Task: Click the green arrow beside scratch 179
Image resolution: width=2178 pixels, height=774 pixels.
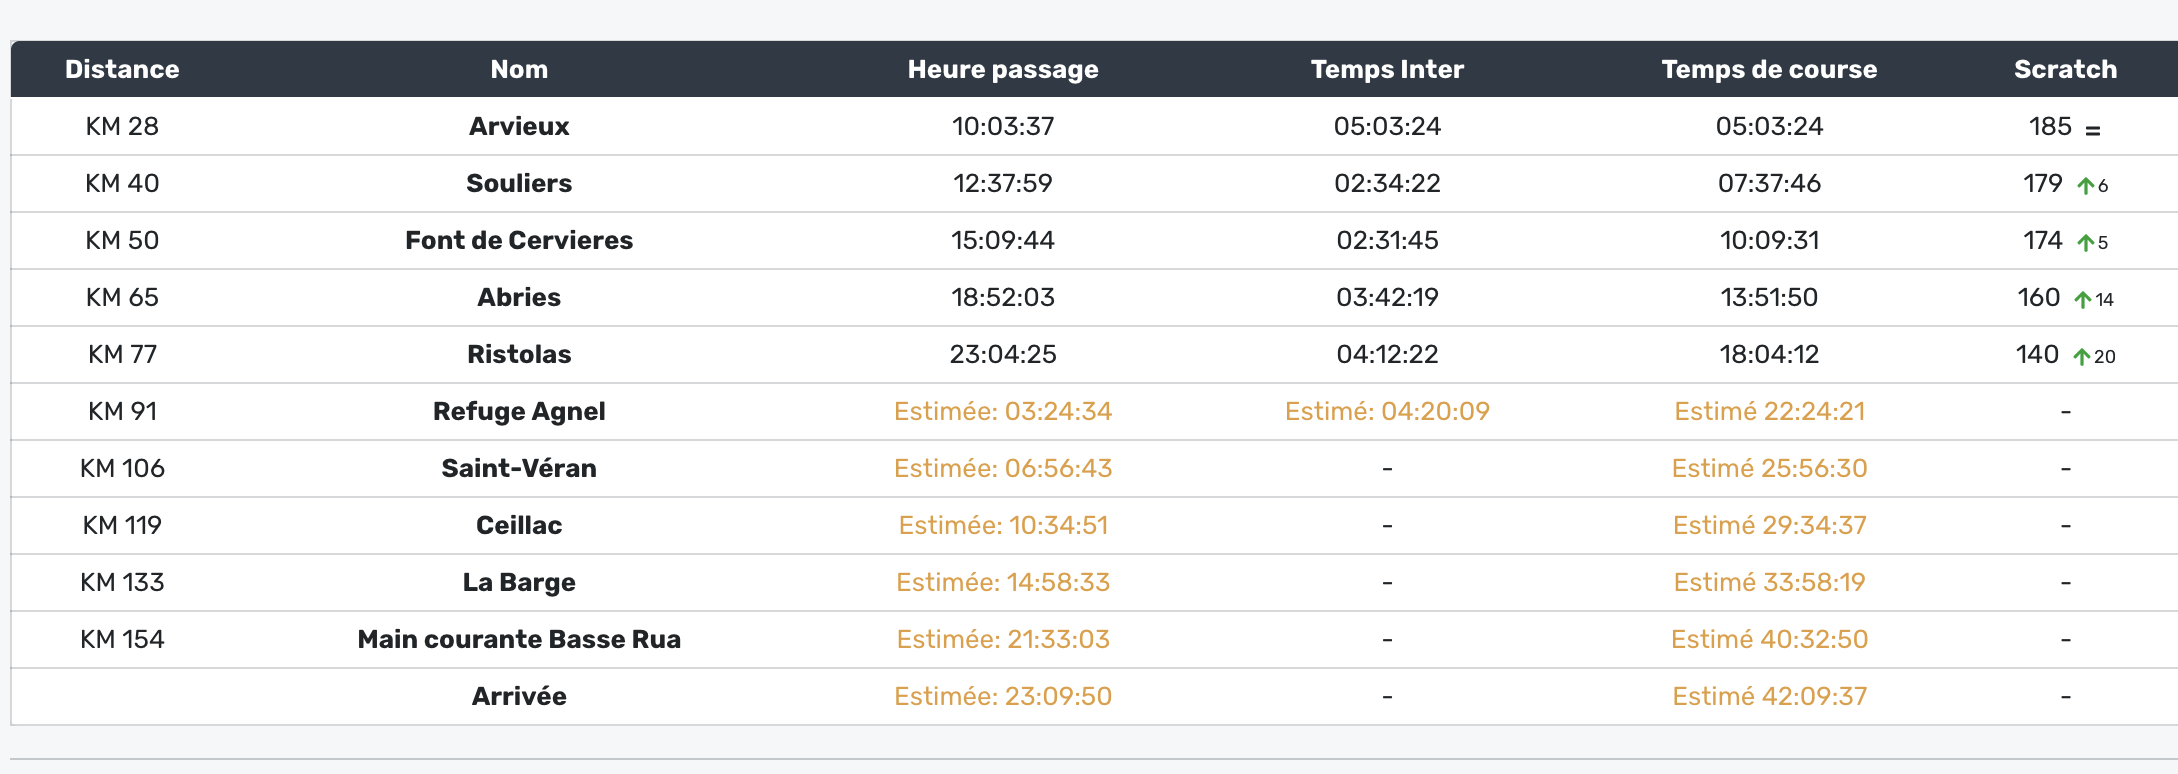Action: 2085,185
